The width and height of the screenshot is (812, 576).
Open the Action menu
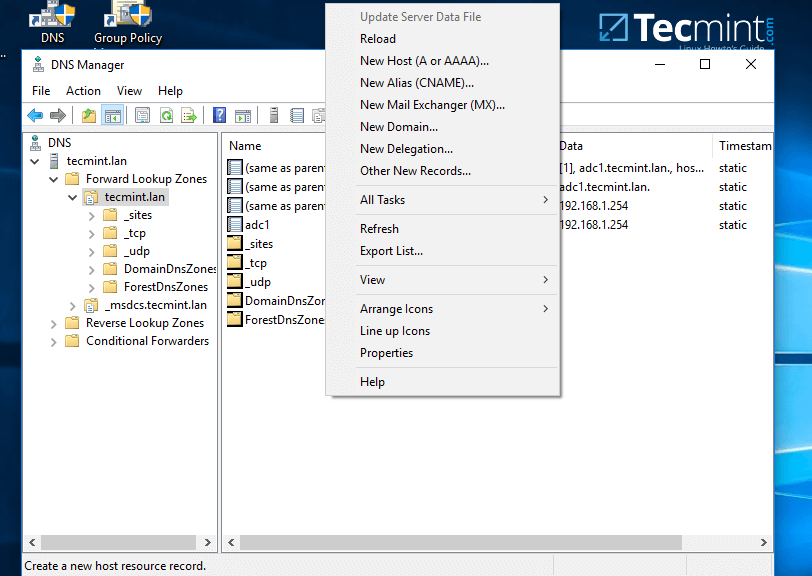click(83, 90)
